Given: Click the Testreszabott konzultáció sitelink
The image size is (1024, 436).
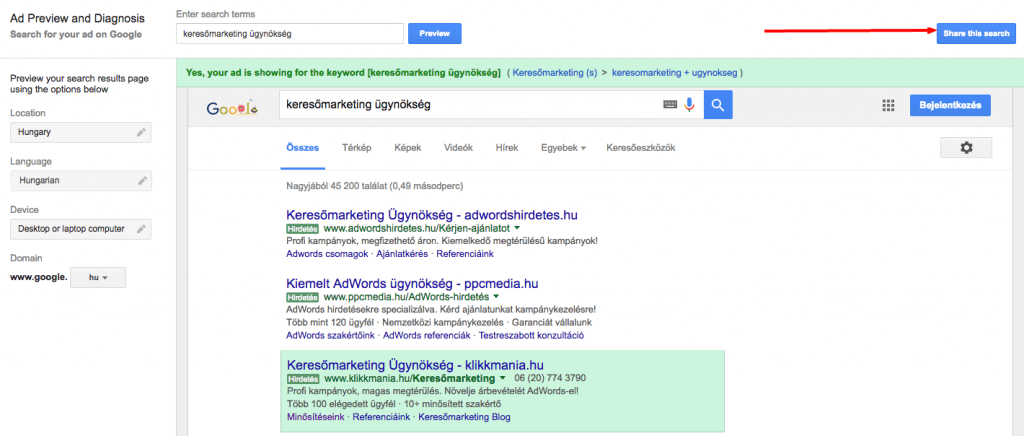Looking at the screenshot, I should (531, 335).
